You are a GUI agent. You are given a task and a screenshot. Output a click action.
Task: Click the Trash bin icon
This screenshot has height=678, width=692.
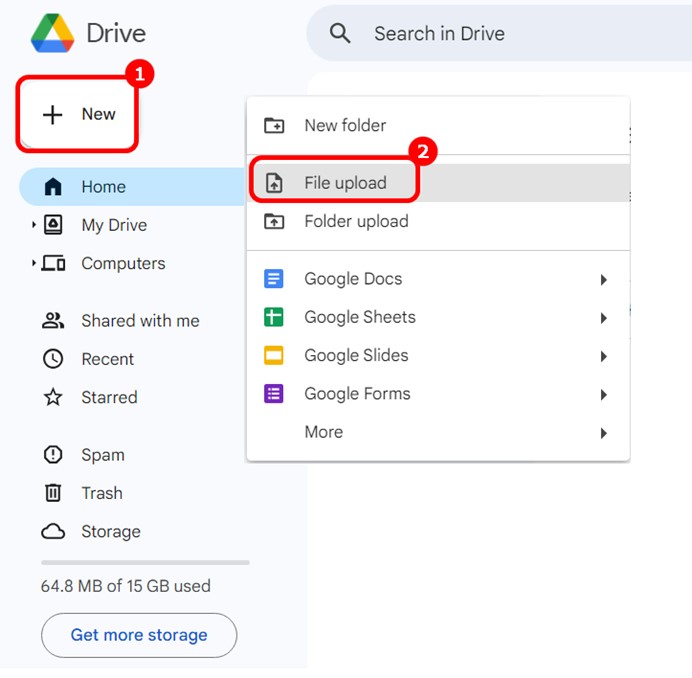(53, 493)
